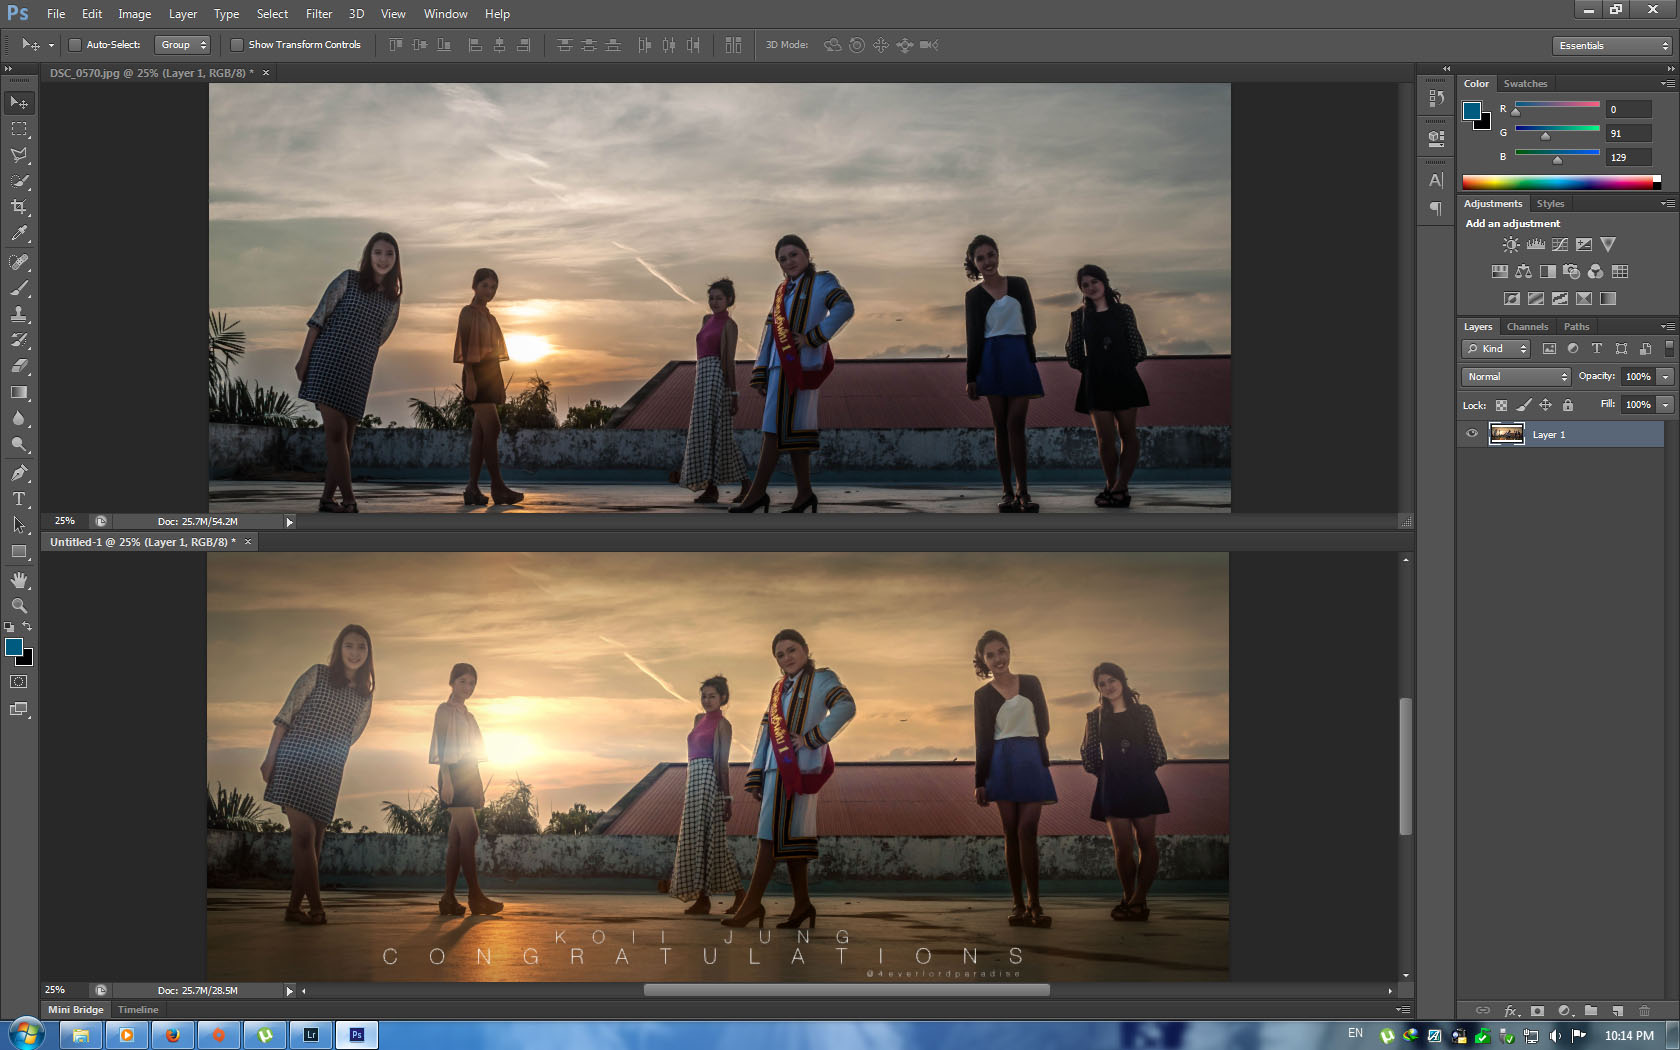The width and height of the screenshot is (1680, 1050).
Task: Open Firefox from the Windows taskbar
Action: pos(172,1035)
